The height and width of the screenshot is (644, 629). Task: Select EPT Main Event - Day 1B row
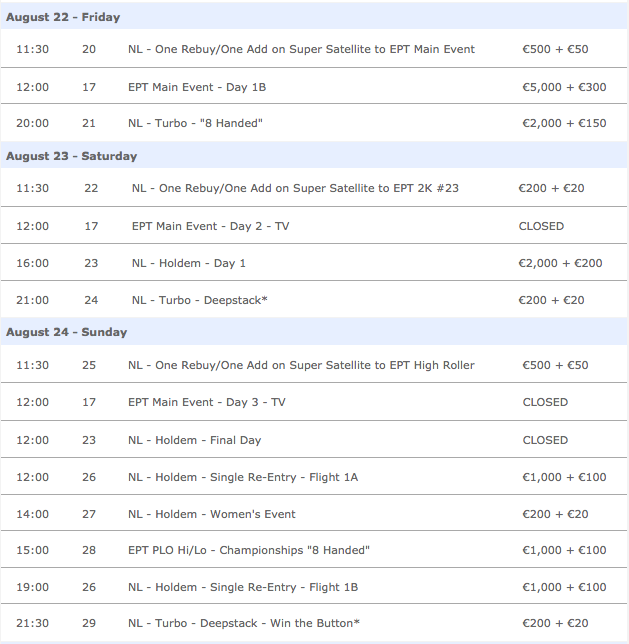(x=197, y=87)
